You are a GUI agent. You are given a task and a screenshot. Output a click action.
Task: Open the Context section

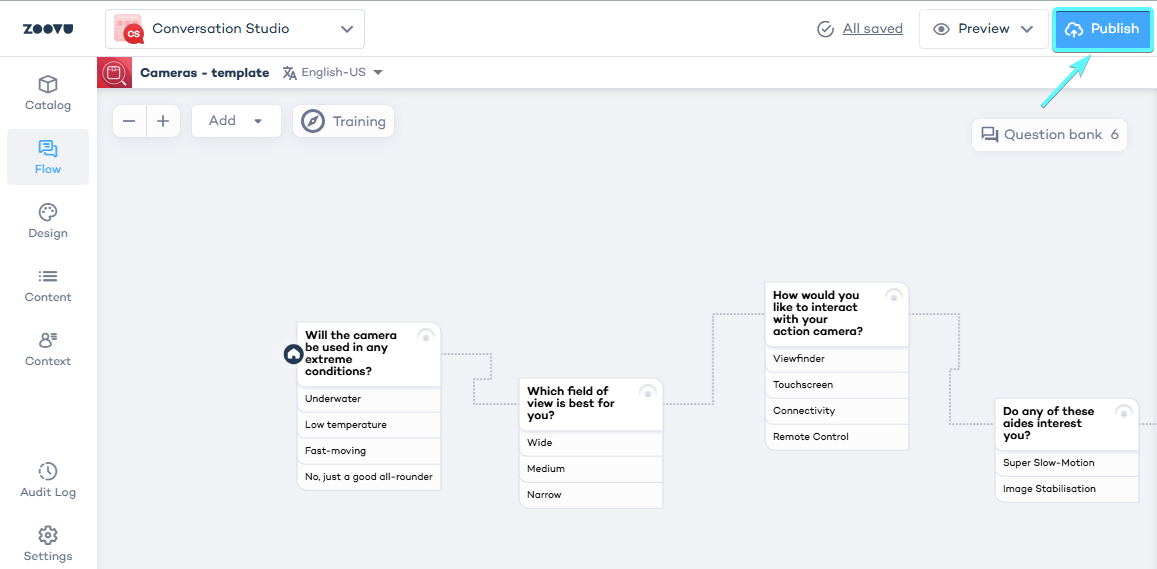point(48,349)
